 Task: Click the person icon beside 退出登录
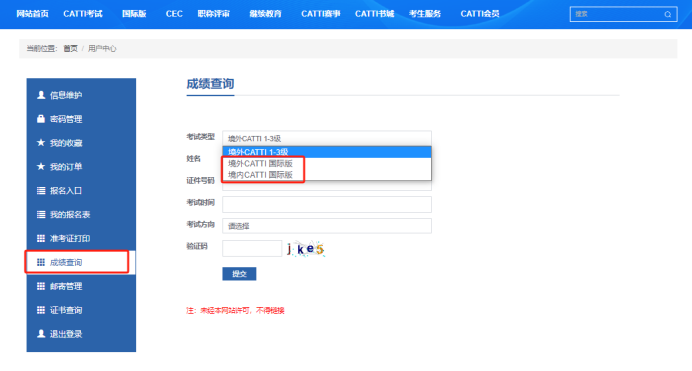click(41, 334)
